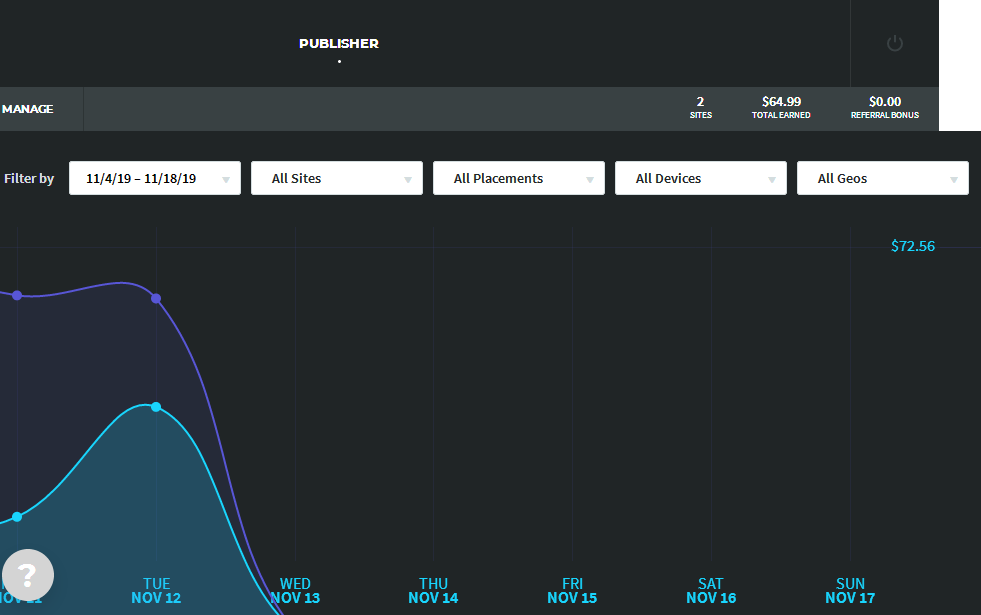The height and width of the screenshot is (615, 981).
Task: Click the $72.56 chart value label
Action: pos(913,246)
